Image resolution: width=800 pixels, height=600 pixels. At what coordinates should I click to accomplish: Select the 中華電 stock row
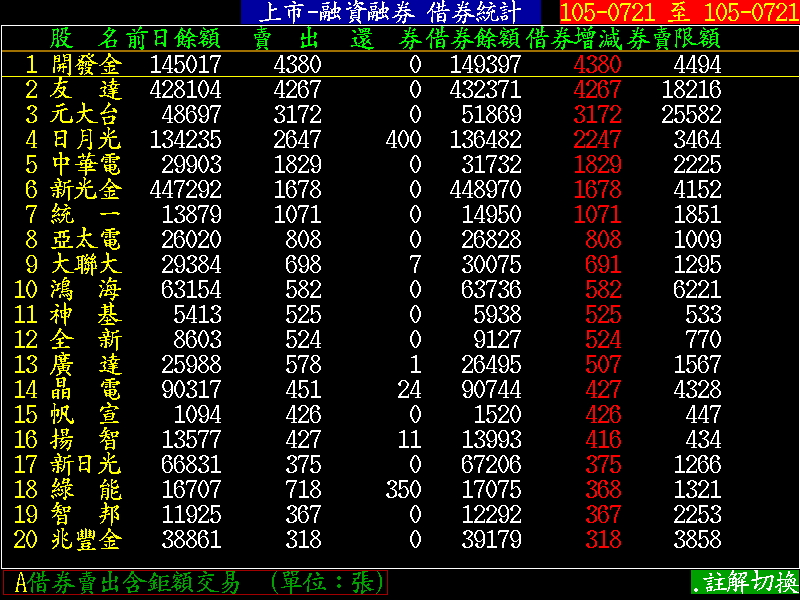coord(86,164)
